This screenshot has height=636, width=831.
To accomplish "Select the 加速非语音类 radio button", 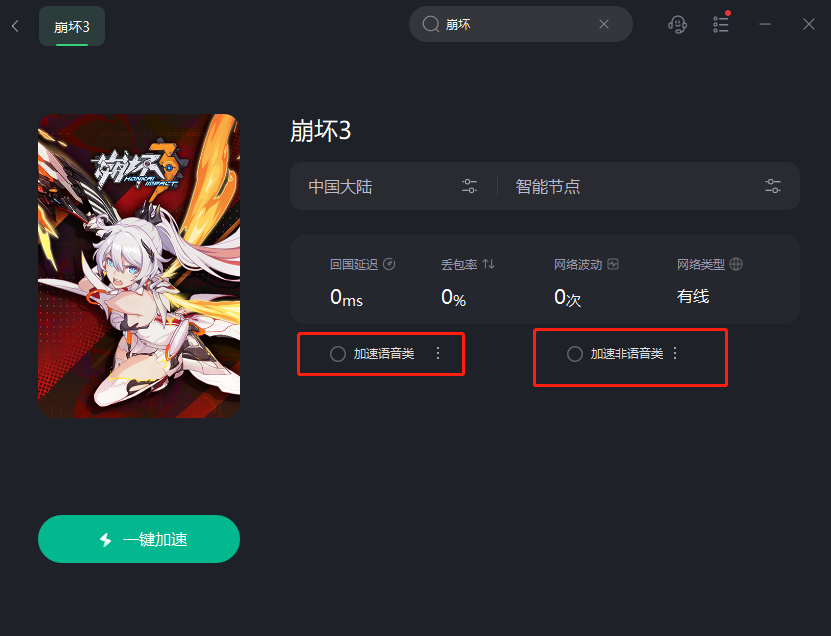I will coord(574,354).
